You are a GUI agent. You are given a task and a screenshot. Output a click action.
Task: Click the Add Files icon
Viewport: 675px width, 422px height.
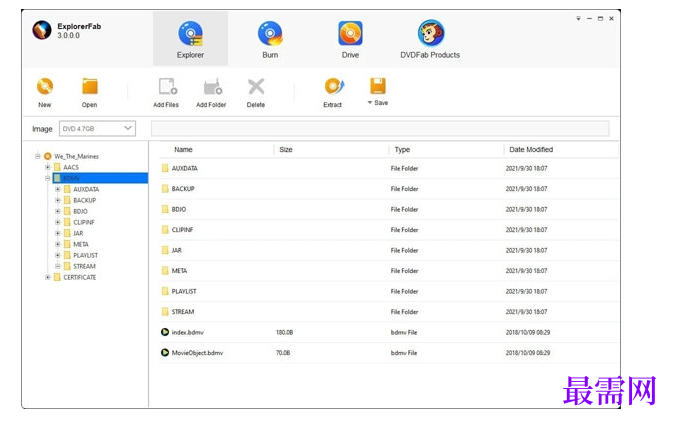click(x=167, y=87)
